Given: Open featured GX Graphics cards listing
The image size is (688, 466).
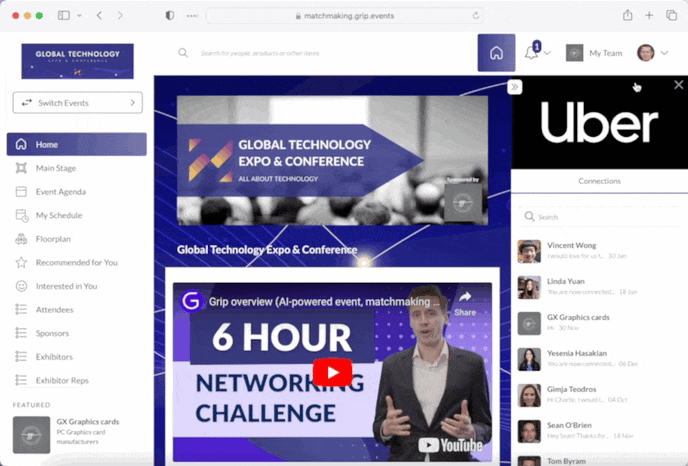Looking at the screenshot, I should [77, 434].
